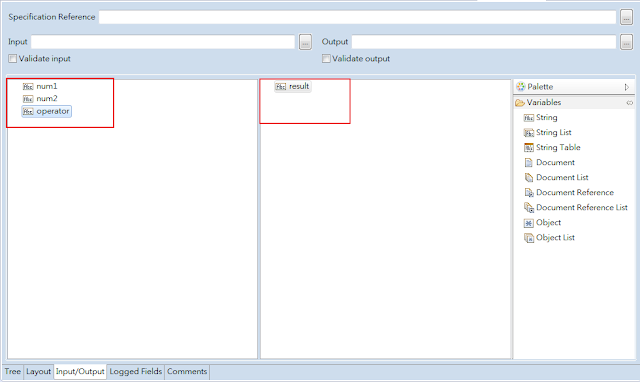
Task: Enable Validate input checkbox
Action: [13, 59]
